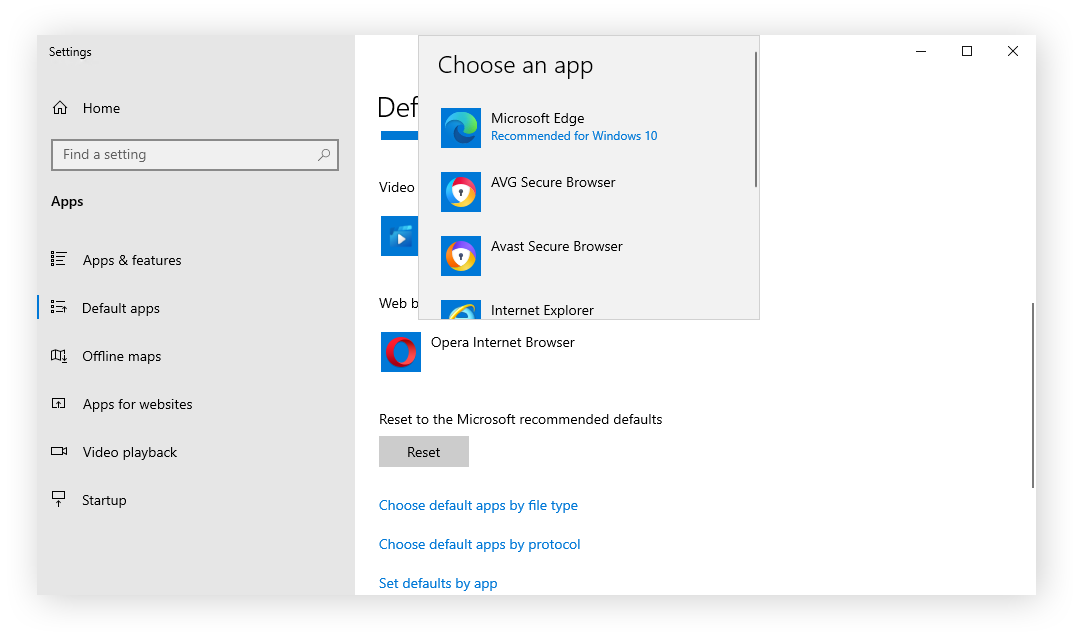
Task: Click the Opera Internet Browser icon
Action: [401, 352]
